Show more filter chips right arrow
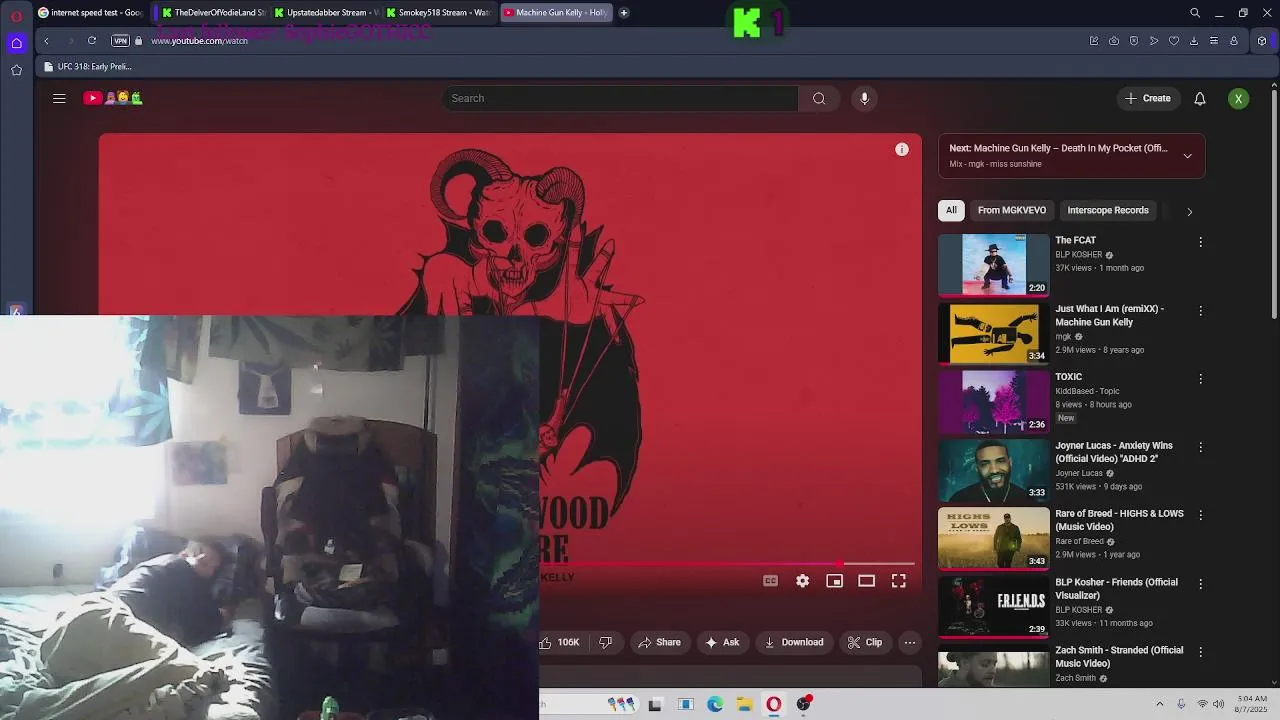1280x720 pixels. (x=1189, y=211)
